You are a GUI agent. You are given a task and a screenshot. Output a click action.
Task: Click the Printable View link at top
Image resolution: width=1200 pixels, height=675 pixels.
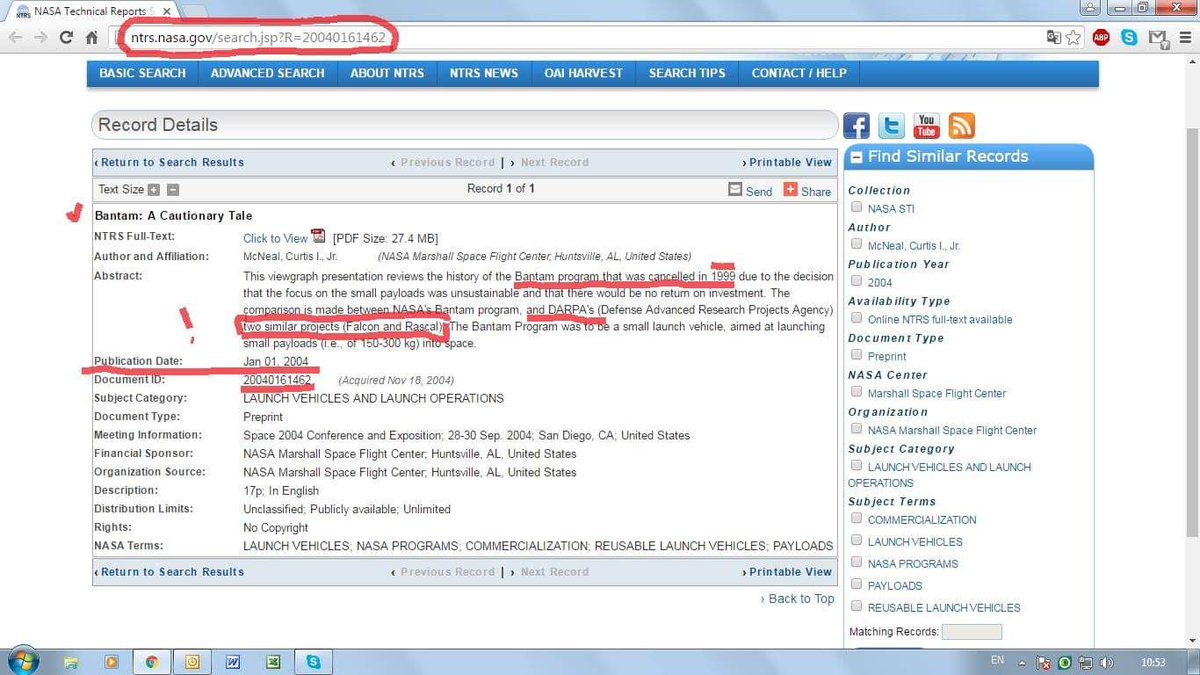click(787, 162)
